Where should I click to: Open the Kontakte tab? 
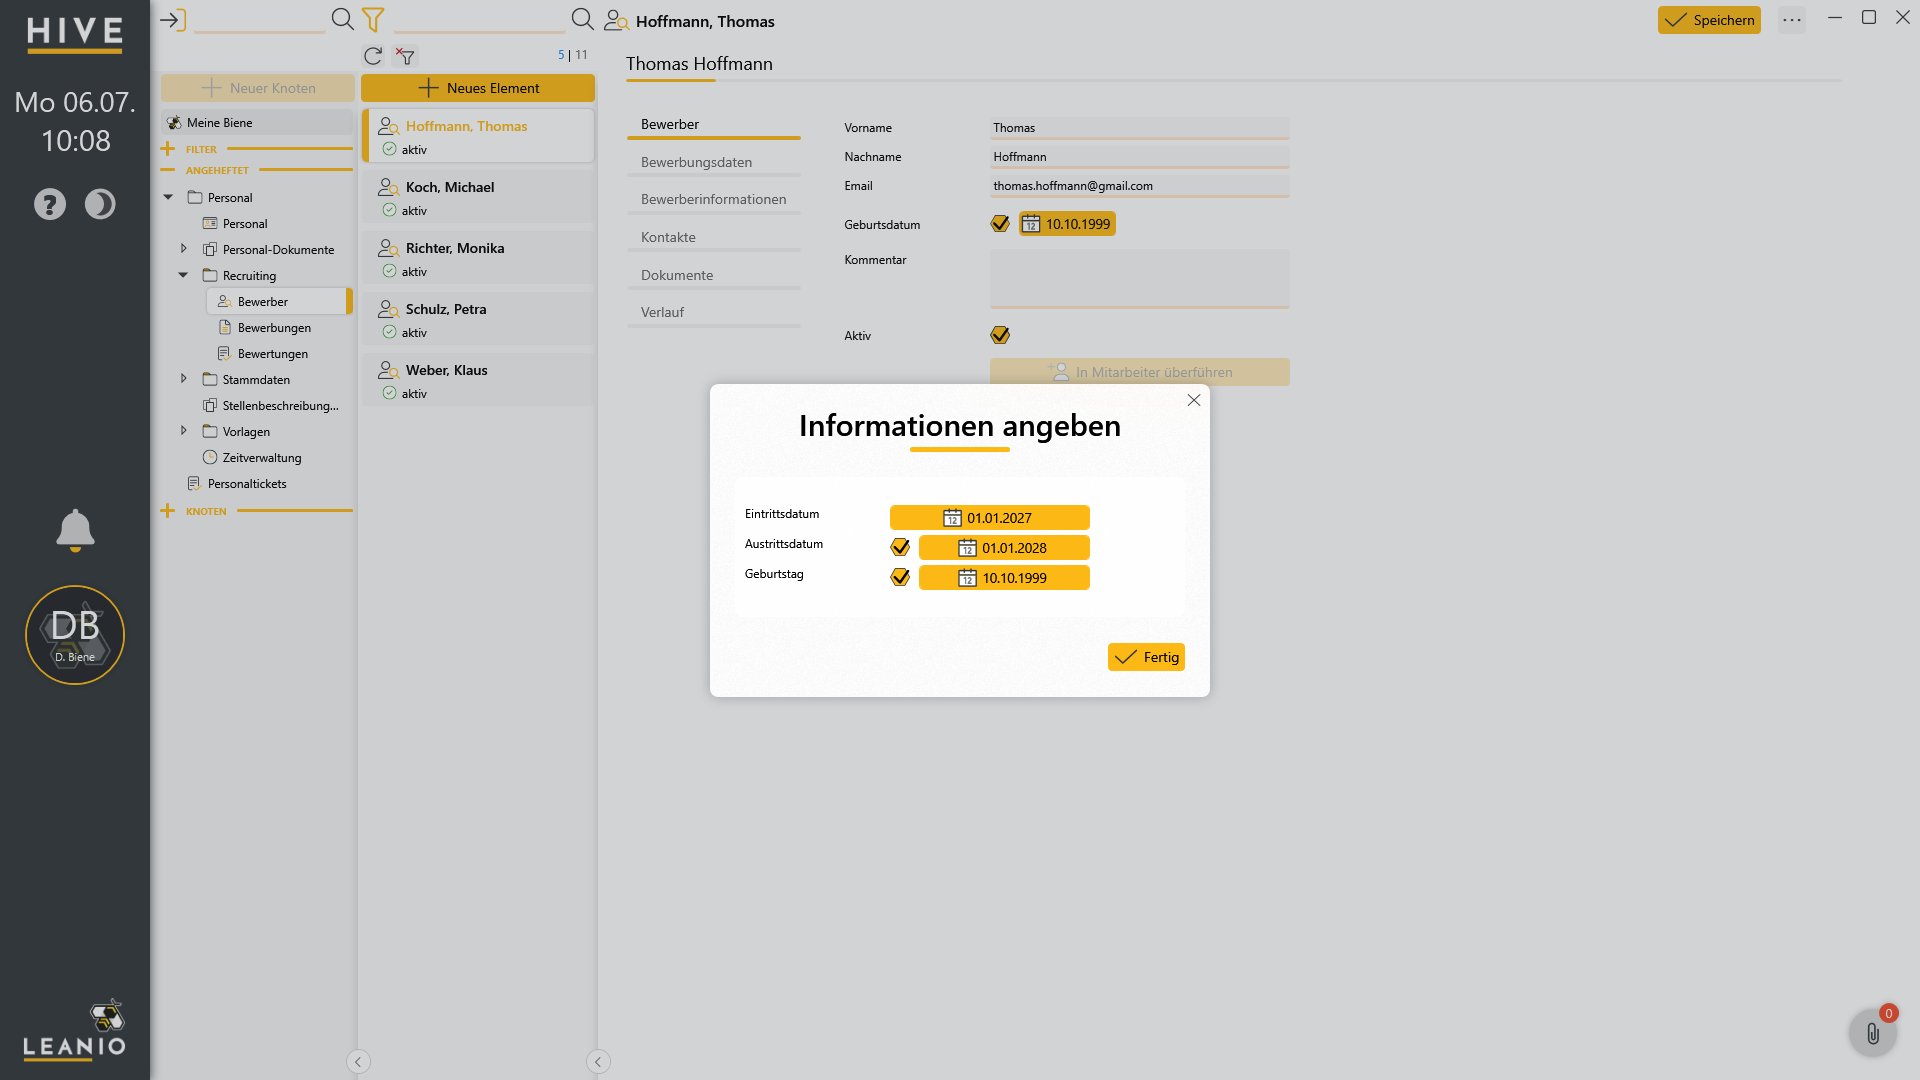pyautogui.click(x=714, y=237)
